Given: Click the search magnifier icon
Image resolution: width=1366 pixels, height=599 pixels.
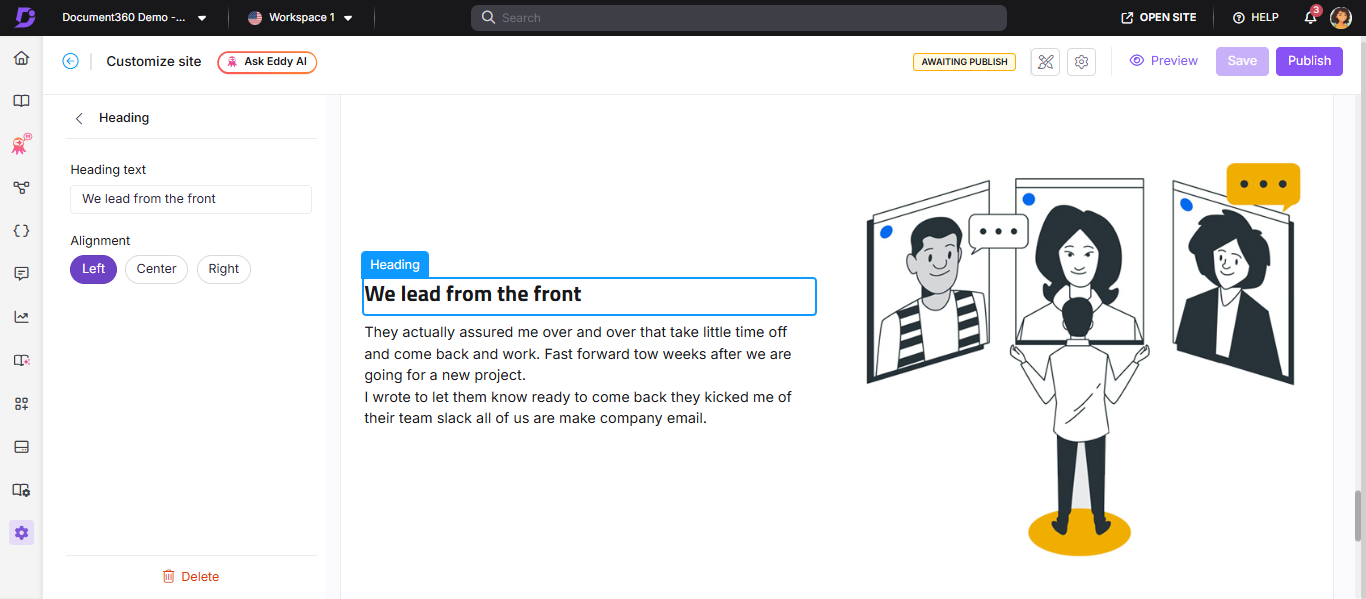Looking at the screenshot, I should point(488,18).
